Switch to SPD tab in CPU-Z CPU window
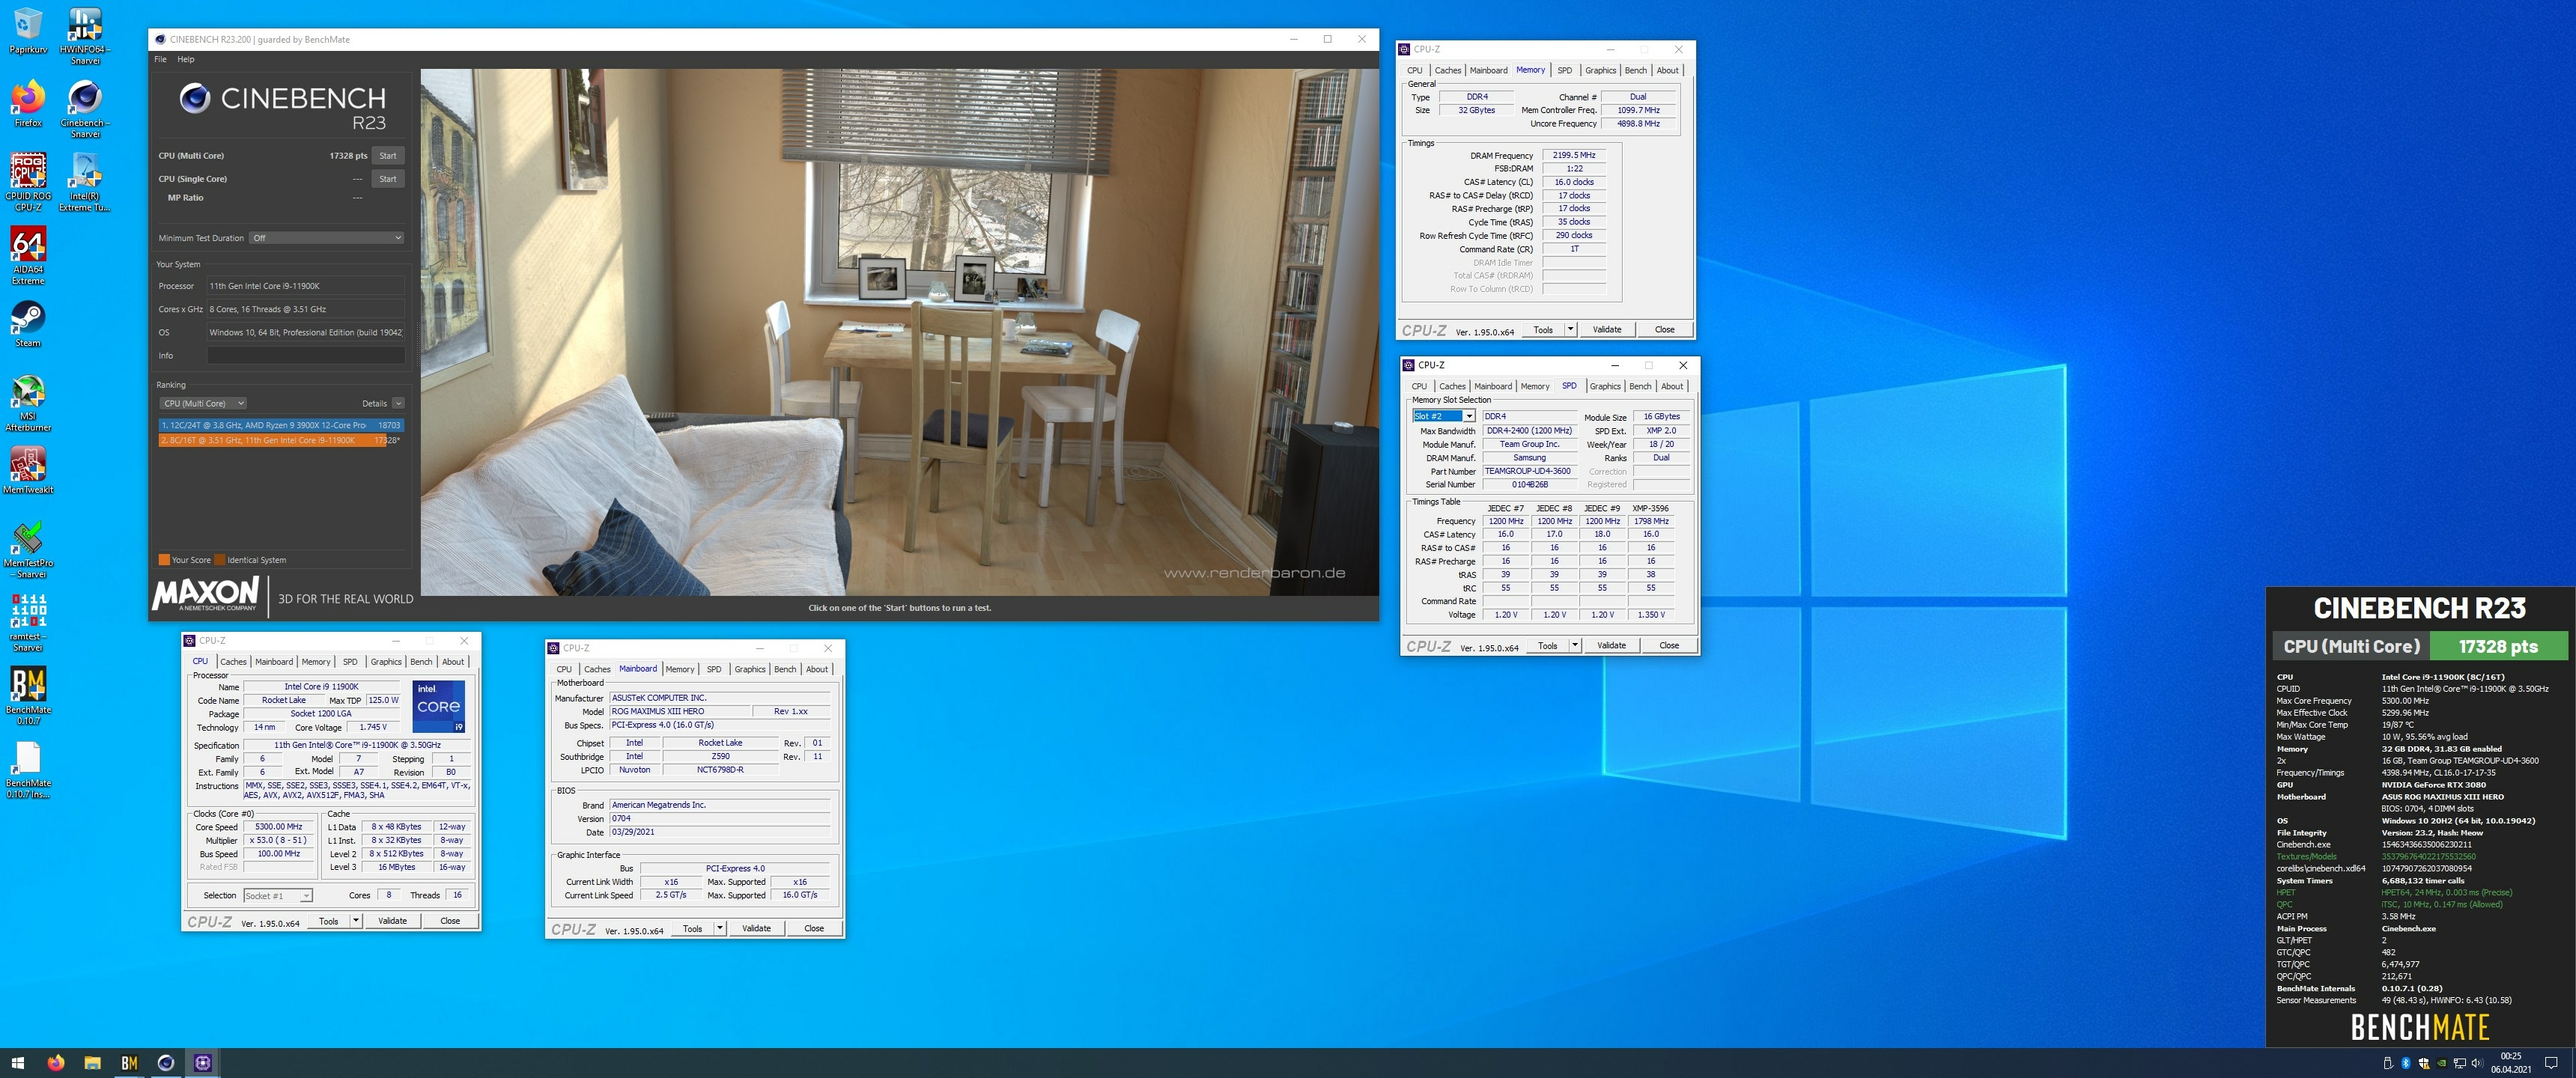Image resolution: width=2576 pixels, height=1078 pixels. (350, 661)
